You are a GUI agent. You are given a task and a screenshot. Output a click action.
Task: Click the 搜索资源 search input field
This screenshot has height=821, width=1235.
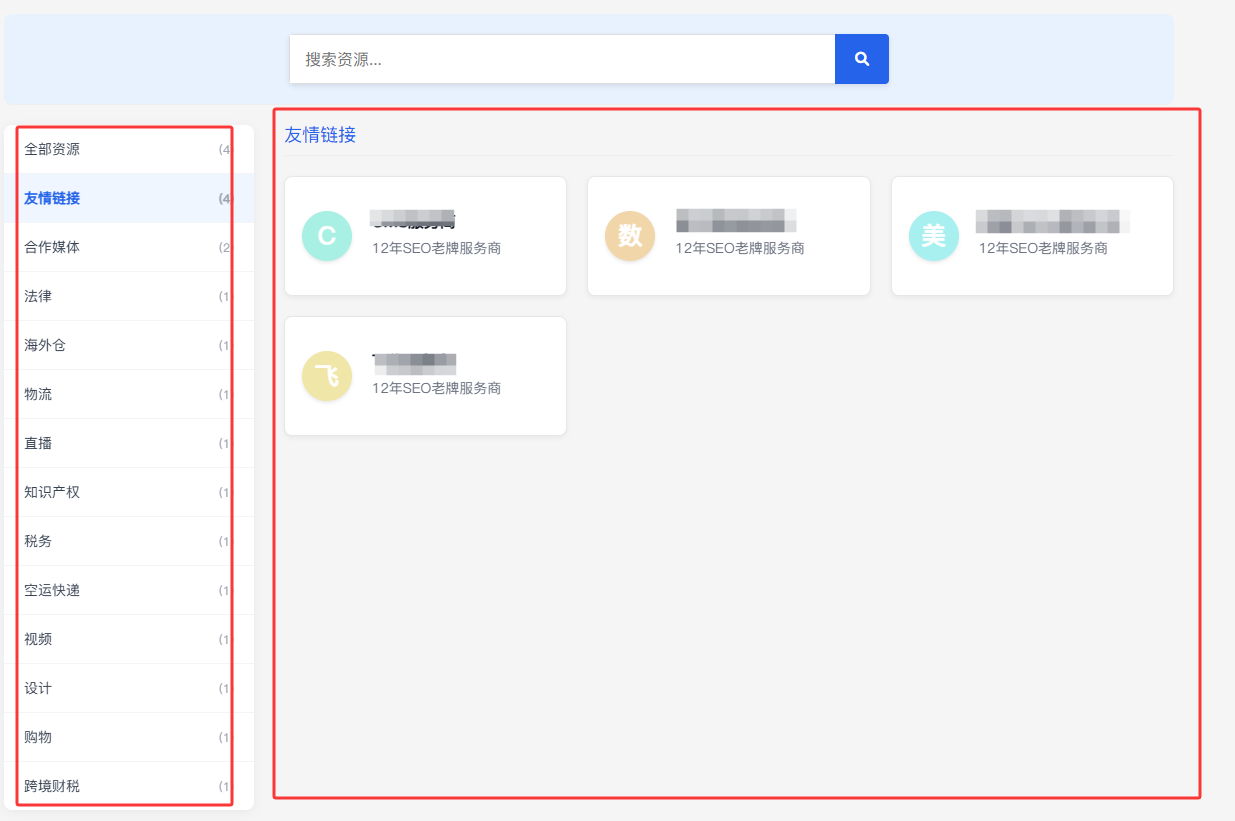coord(562,59)
